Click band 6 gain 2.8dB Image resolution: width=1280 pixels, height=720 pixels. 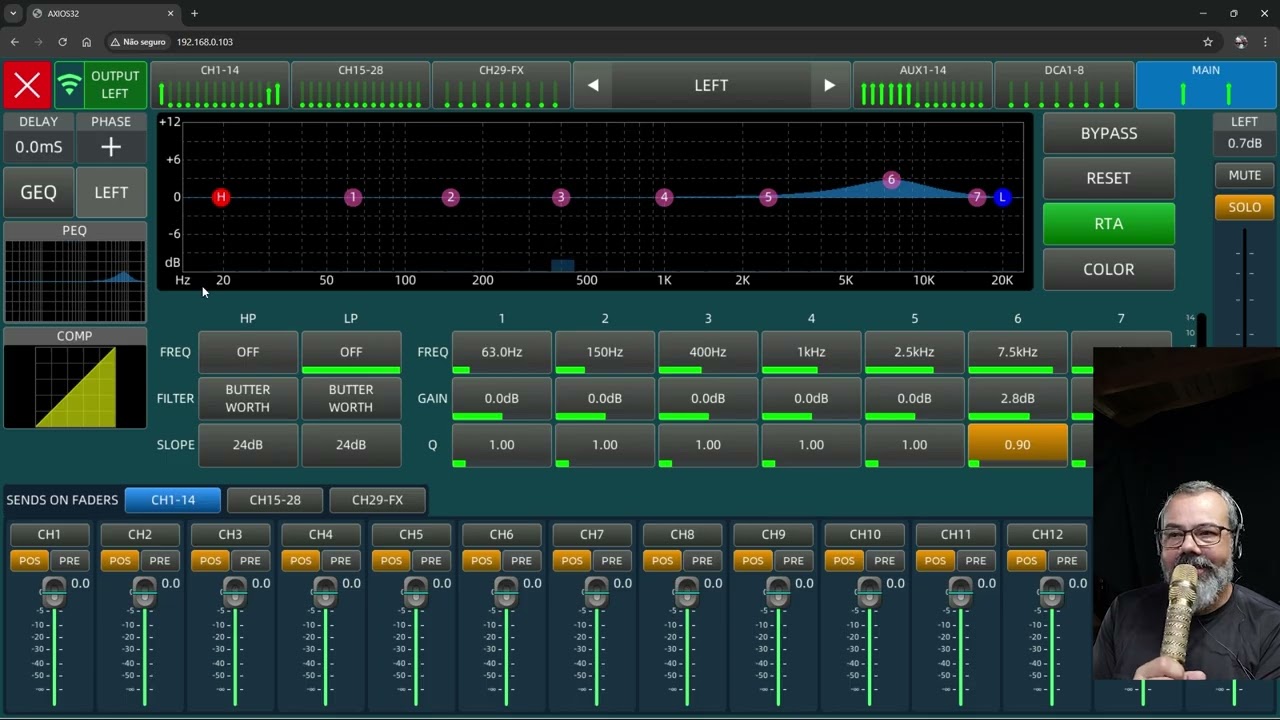point(1017,398)
